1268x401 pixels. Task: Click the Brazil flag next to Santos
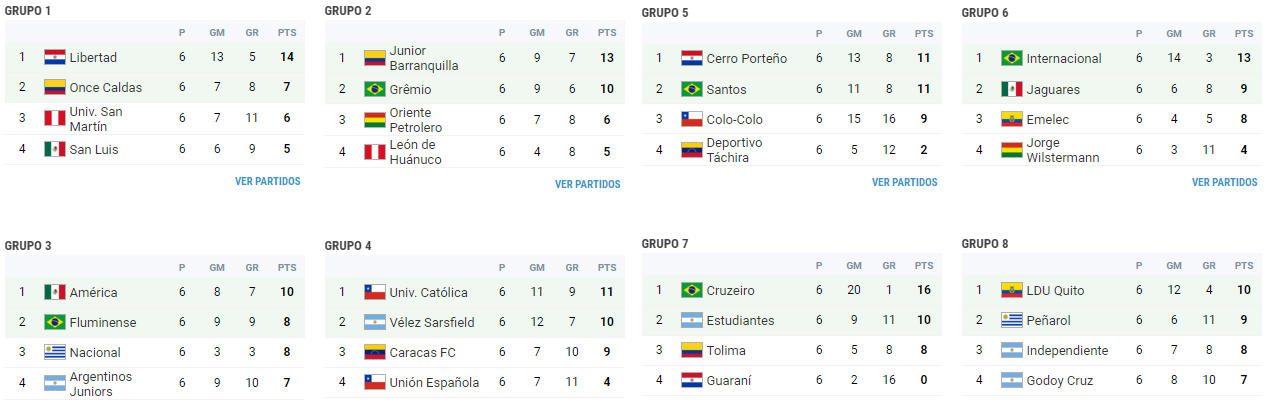click(692, 89)
